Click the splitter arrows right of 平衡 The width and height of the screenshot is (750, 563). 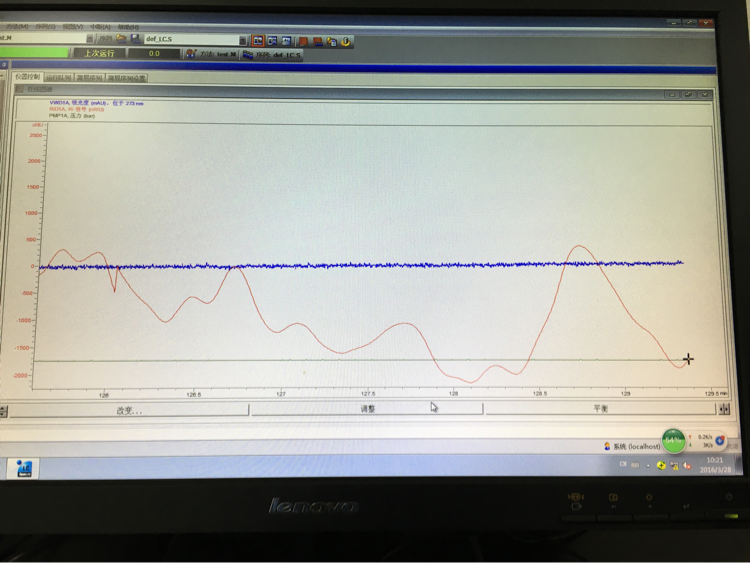(724, 409)
